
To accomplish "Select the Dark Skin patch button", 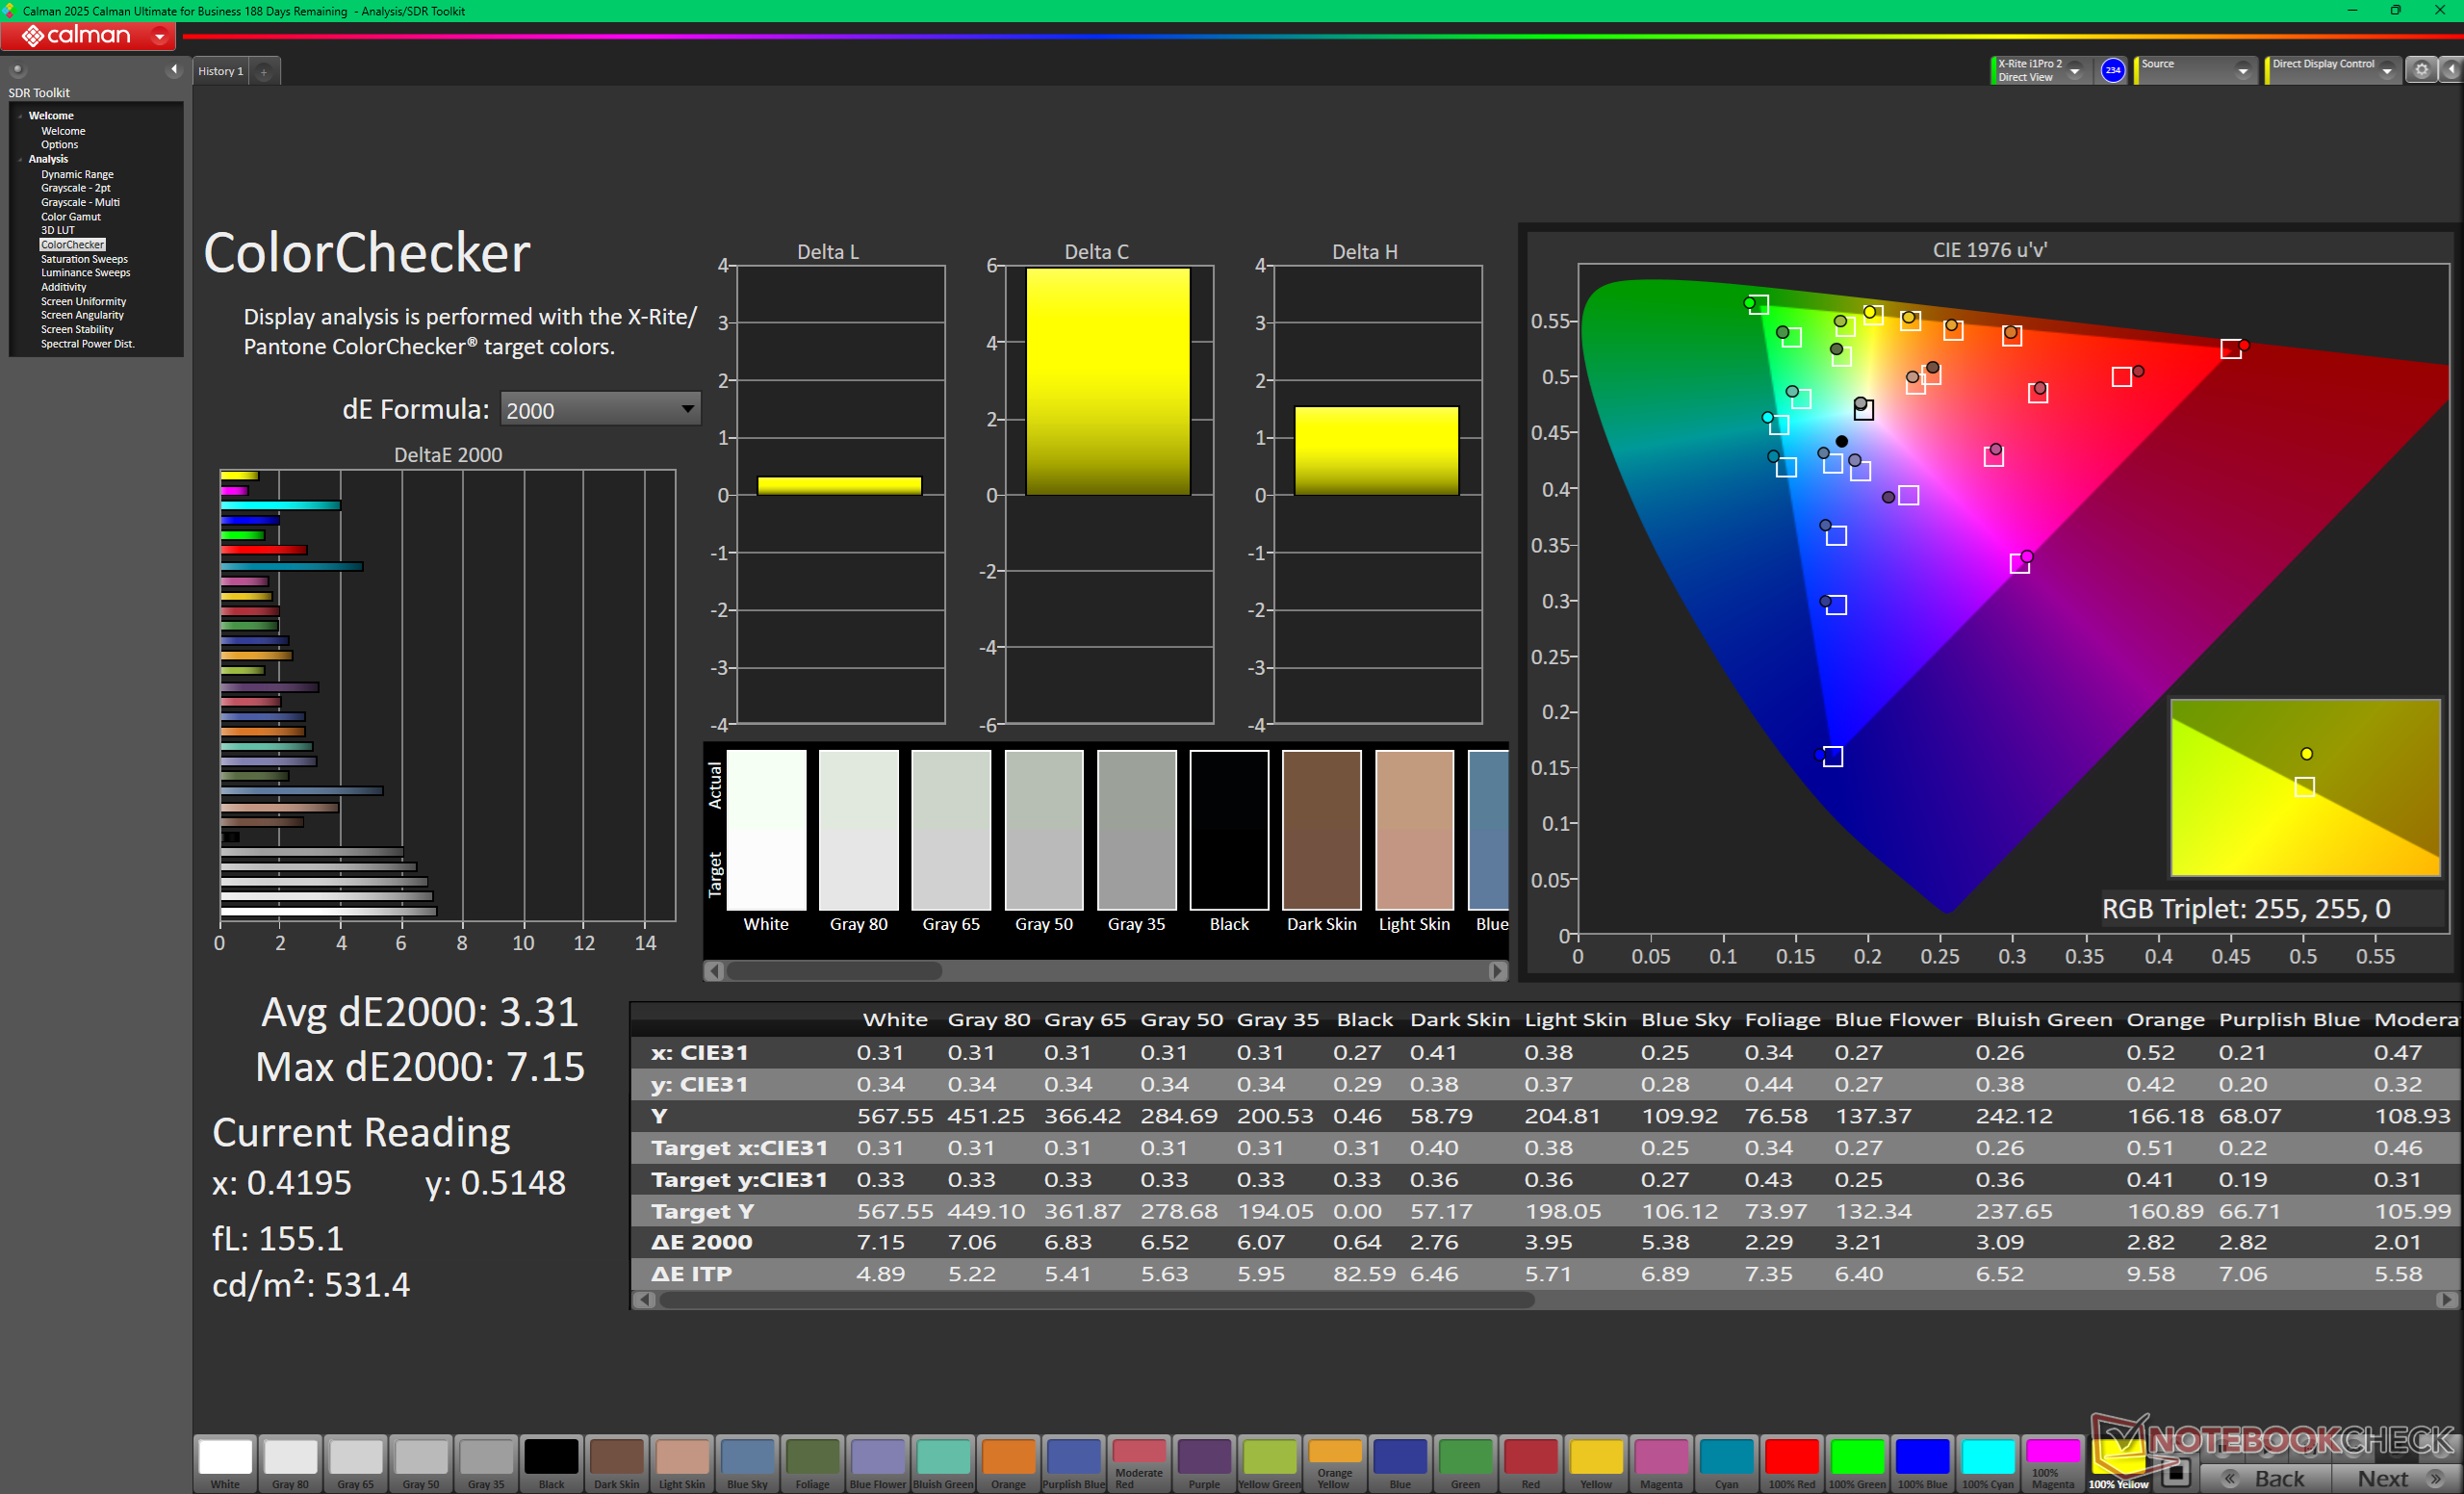I will point(616,1463).
